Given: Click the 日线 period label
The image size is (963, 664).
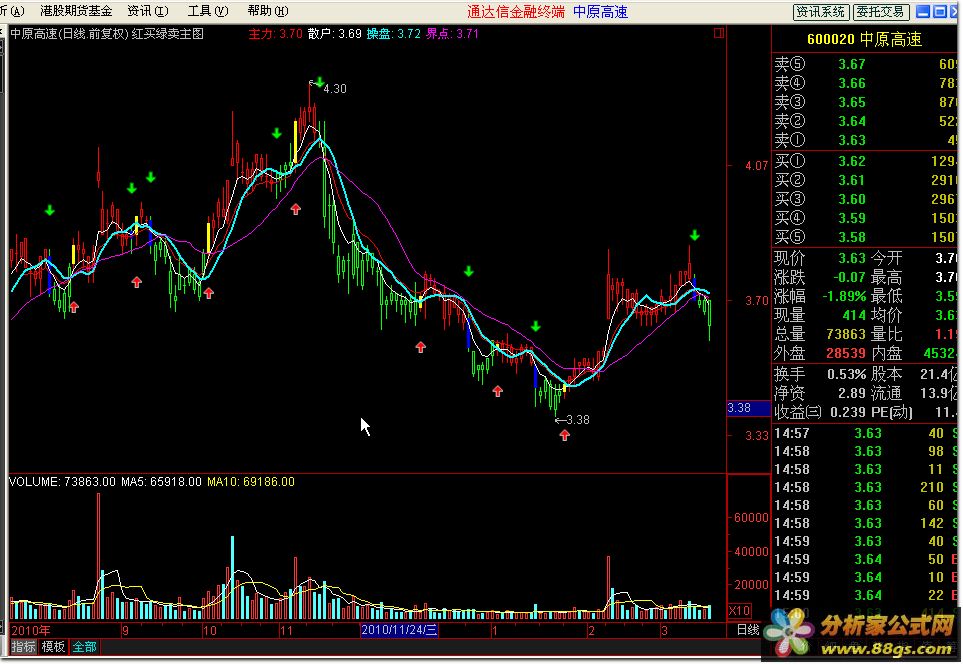Looking at the screenshot, I should pyautogui.click(x=747, y=630).
